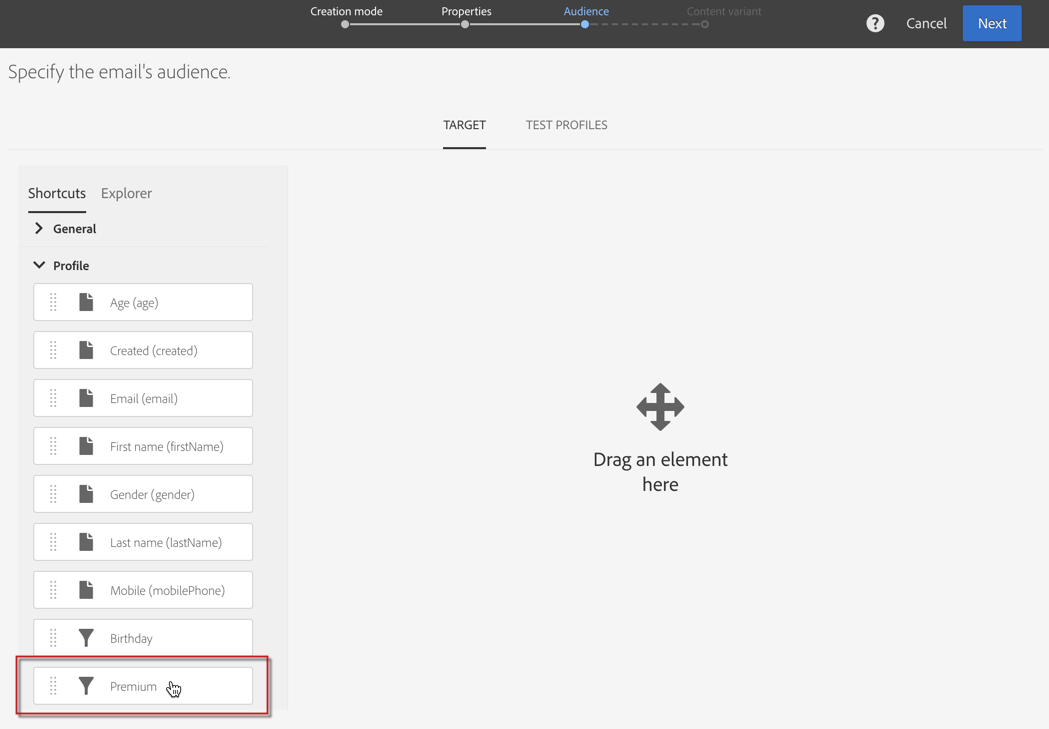1049x729 pixels.
Task: Click the Cancel button
Action: click(x=927, y=23)
